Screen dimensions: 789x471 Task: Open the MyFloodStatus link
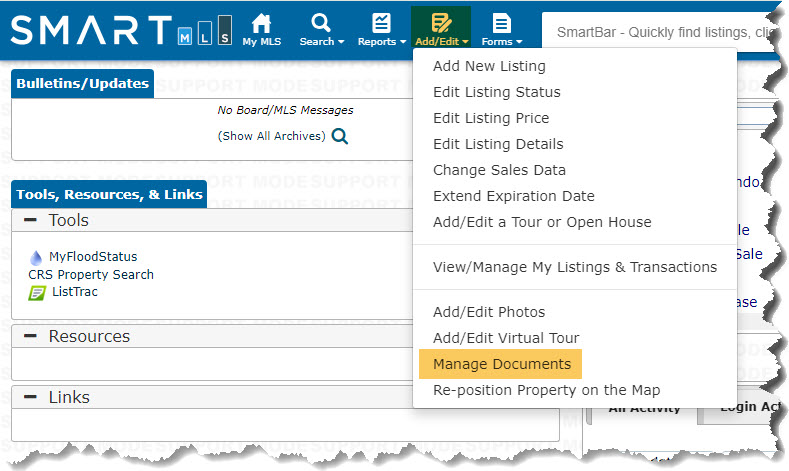(93, 257)
